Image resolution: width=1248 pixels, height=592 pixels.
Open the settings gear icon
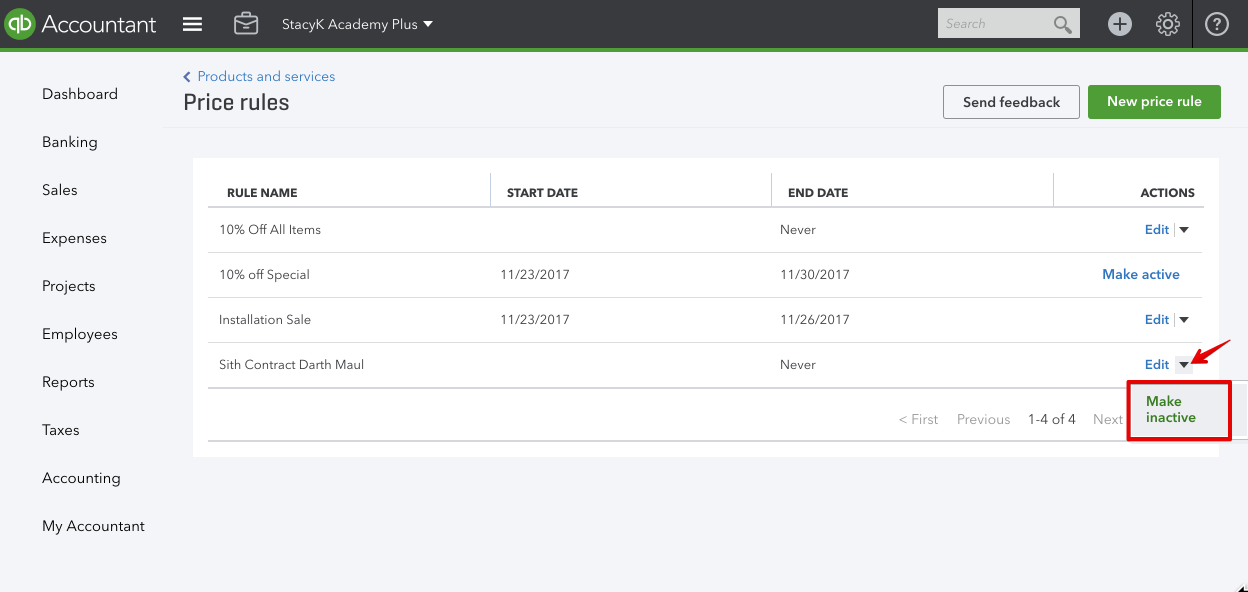pyautogui.click(x=1168, y=23)
